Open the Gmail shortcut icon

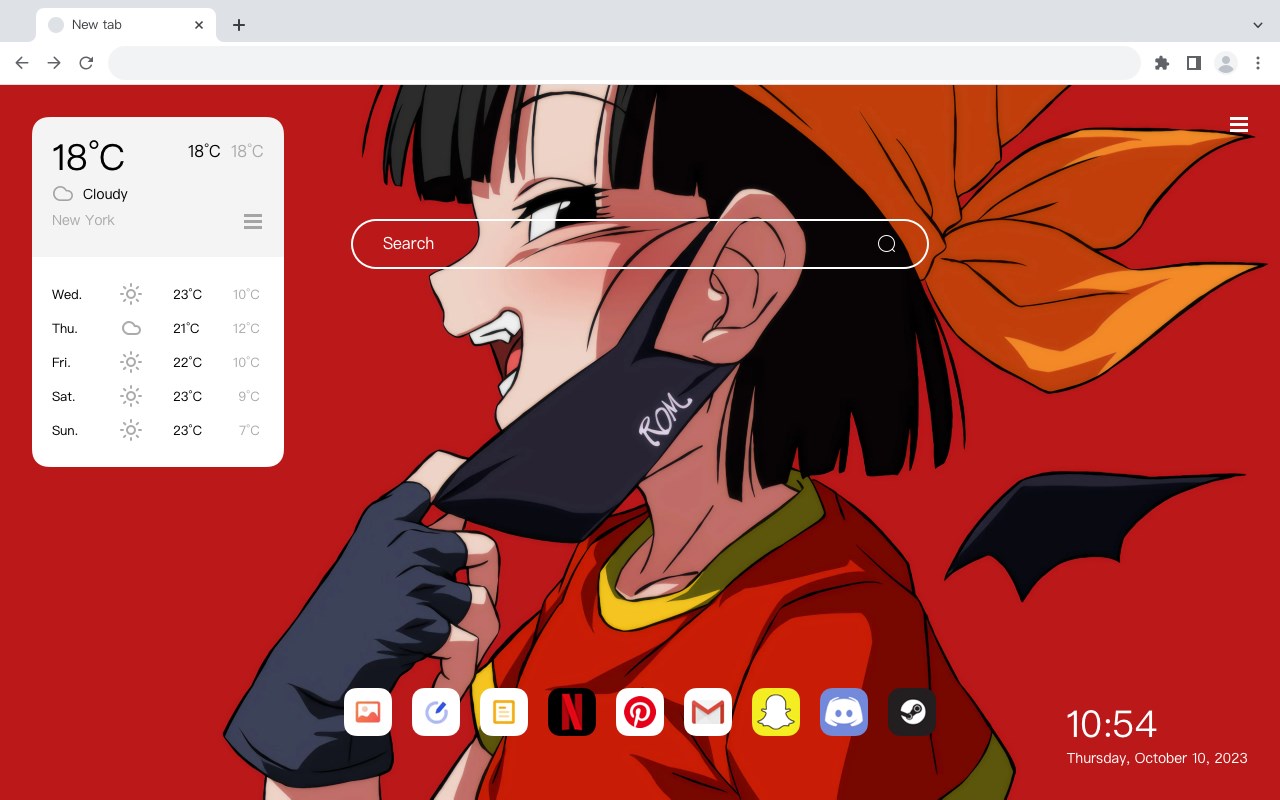(708, 712)
